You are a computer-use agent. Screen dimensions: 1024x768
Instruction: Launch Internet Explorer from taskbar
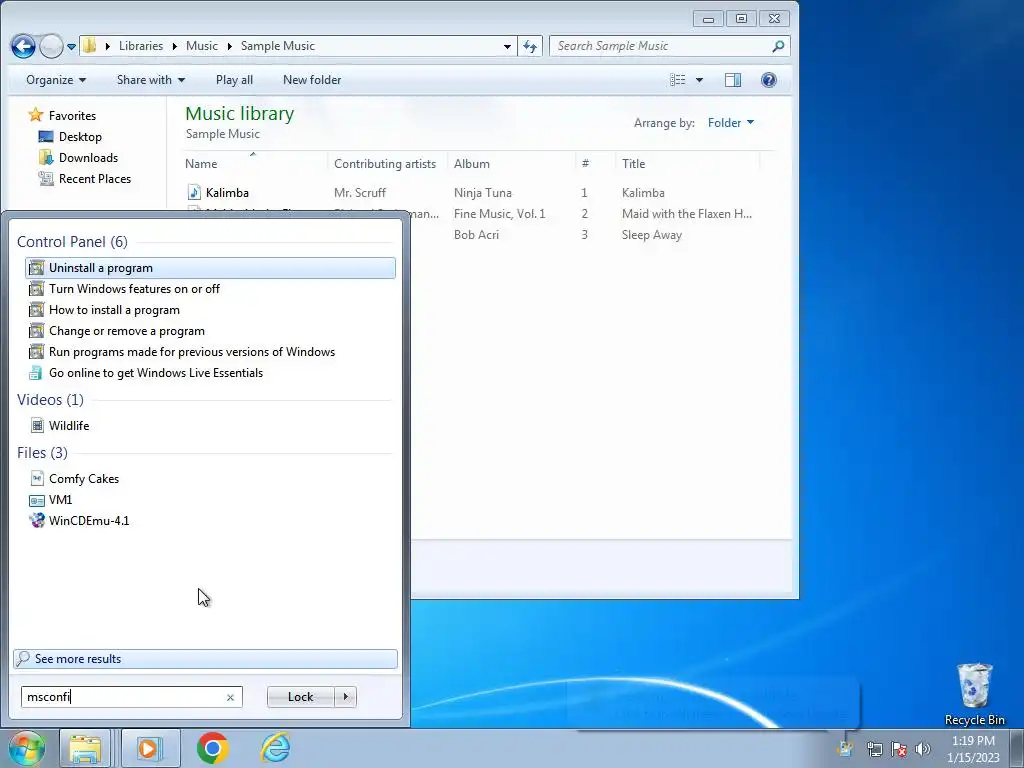(275, 748)
